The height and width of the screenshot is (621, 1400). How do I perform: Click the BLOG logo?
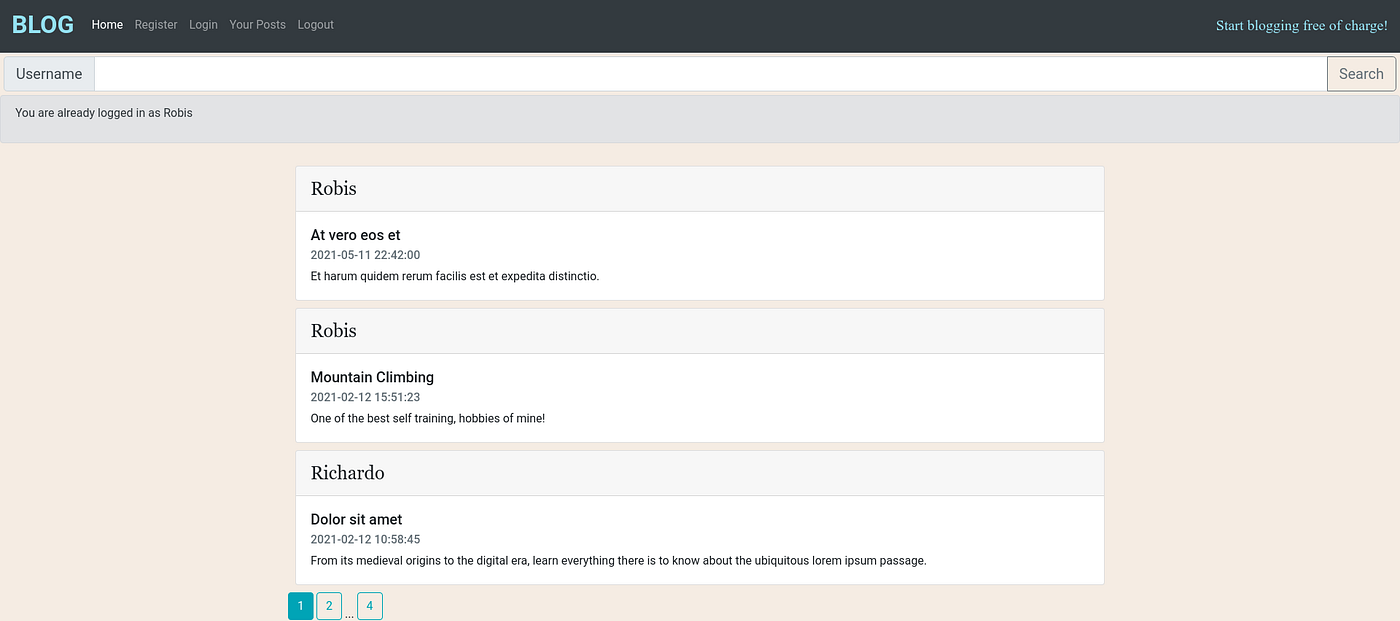tap(42, 24)
